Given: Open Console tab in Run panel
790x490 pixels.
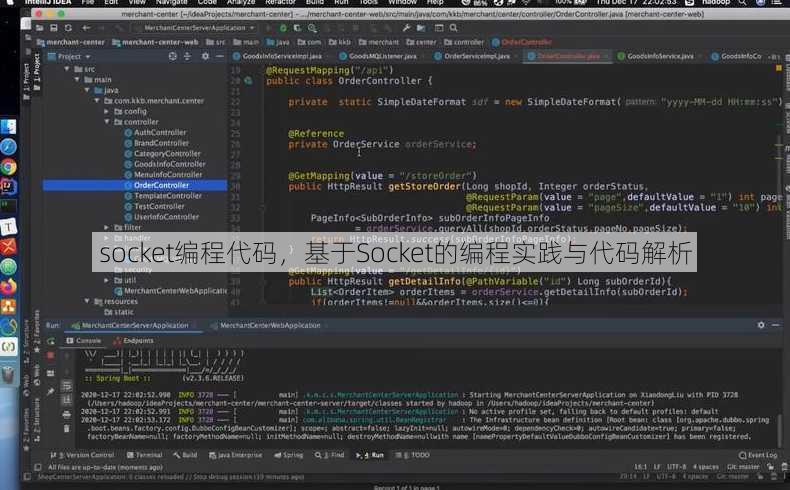Looking at the screenshot, I should point(84,341).
